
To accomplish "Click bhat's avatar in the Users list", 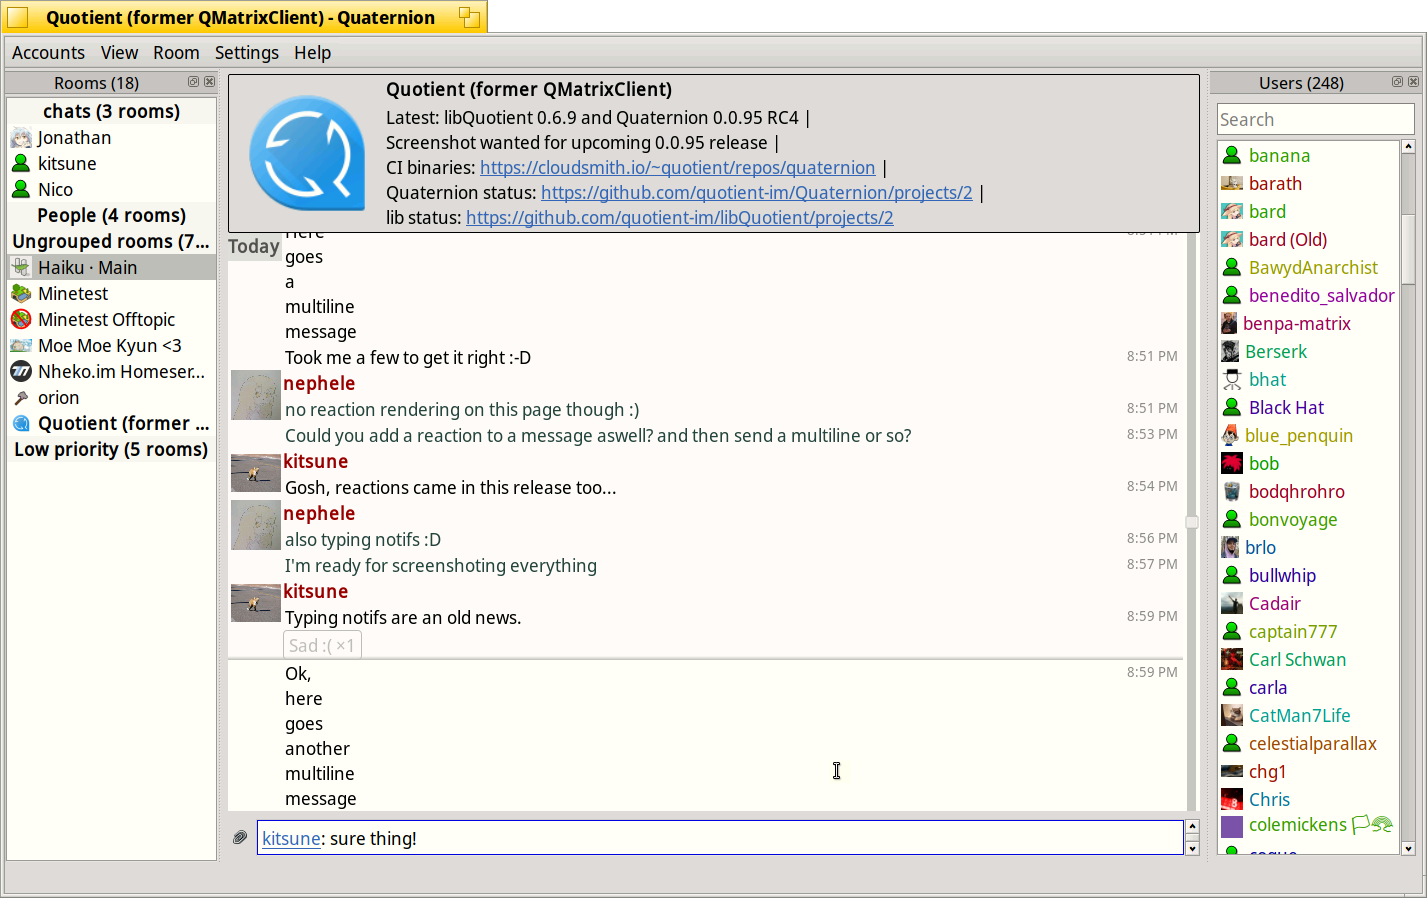I will pos(1232,380).
